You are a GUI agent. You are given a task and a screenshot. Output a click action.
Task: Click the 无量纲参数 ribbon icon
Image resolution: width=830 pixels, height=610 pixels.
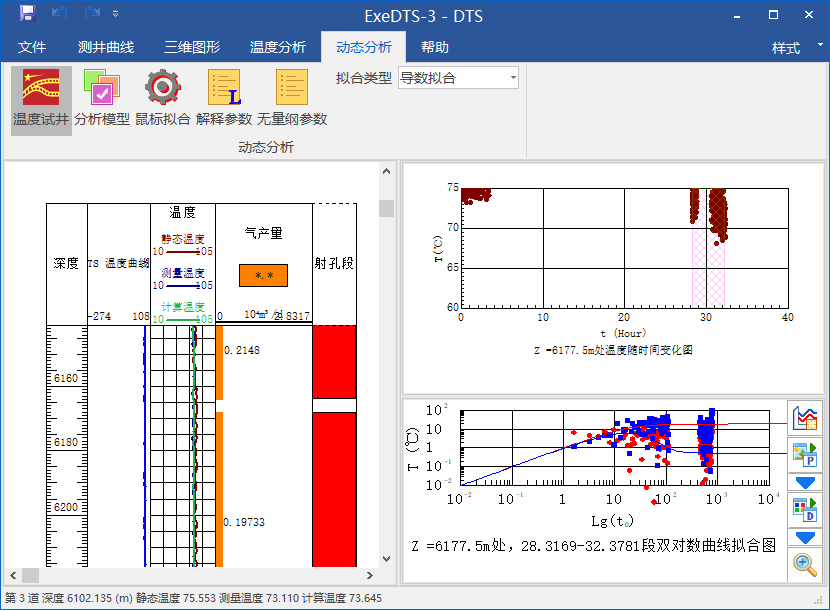(x=292, y=100)
